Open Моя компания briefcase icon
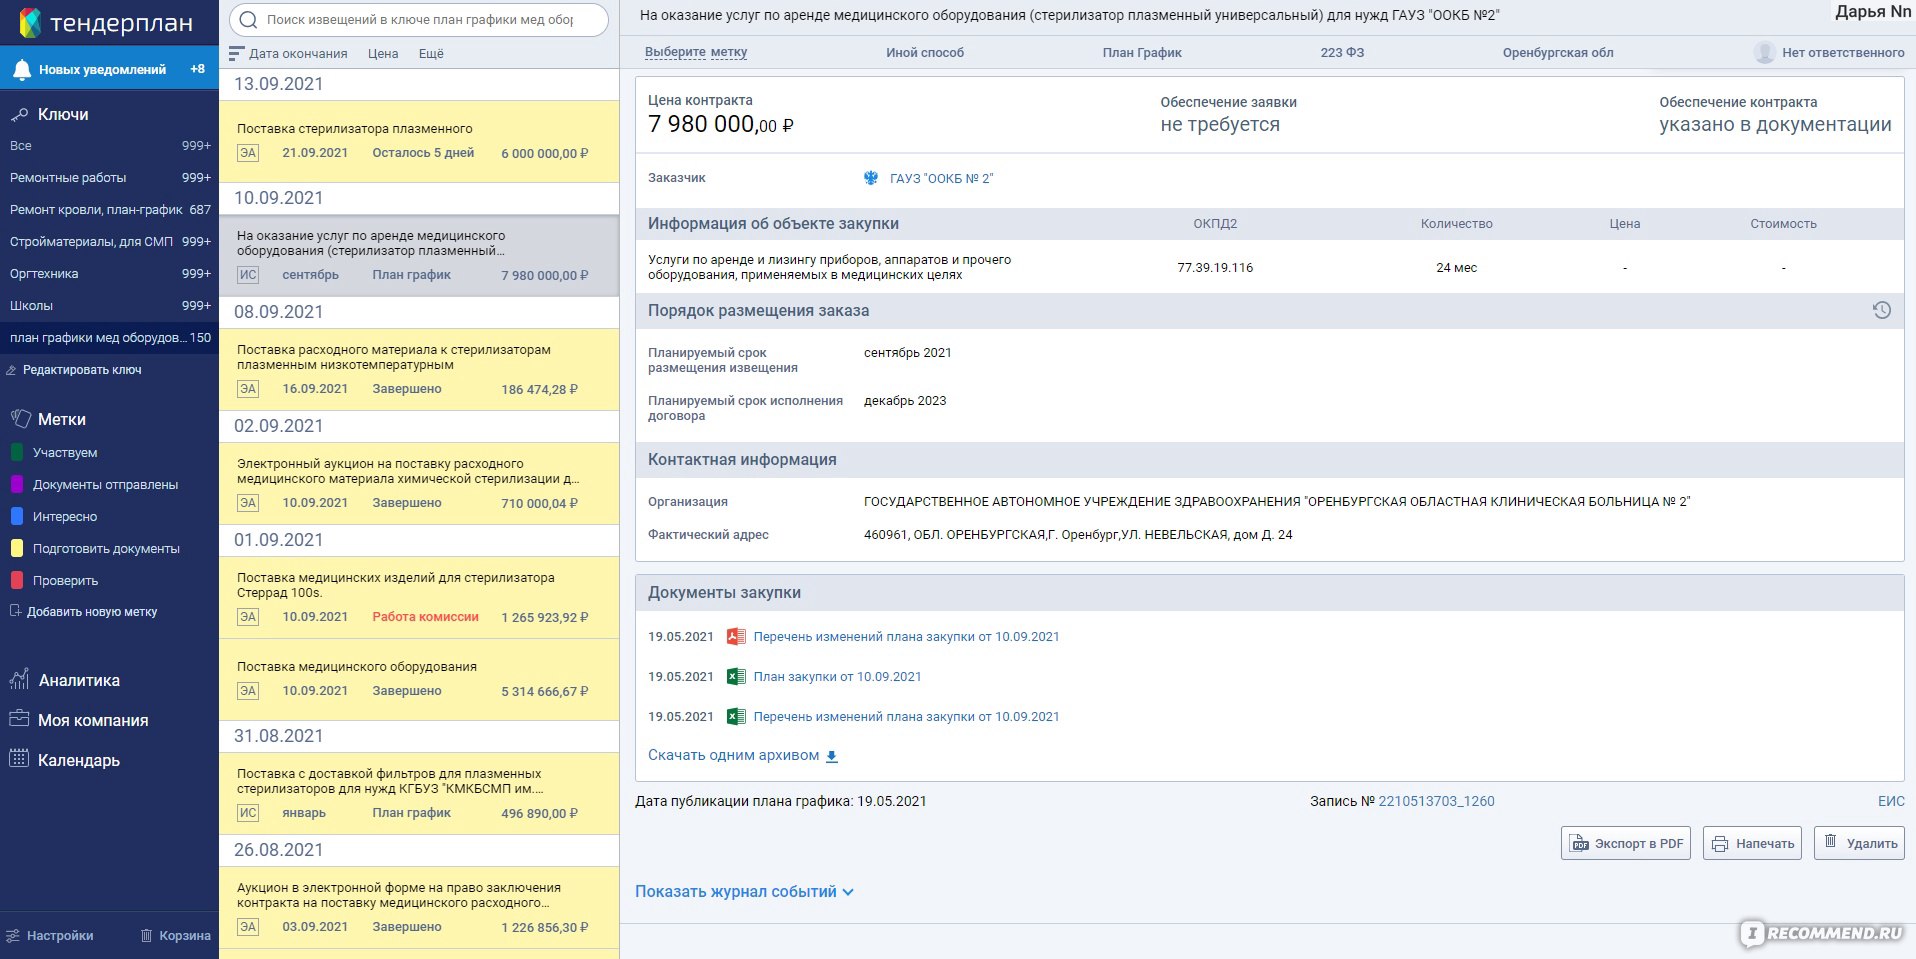Image resolution: width=1916 pixels, height=959 pixels. pos(19,719)
